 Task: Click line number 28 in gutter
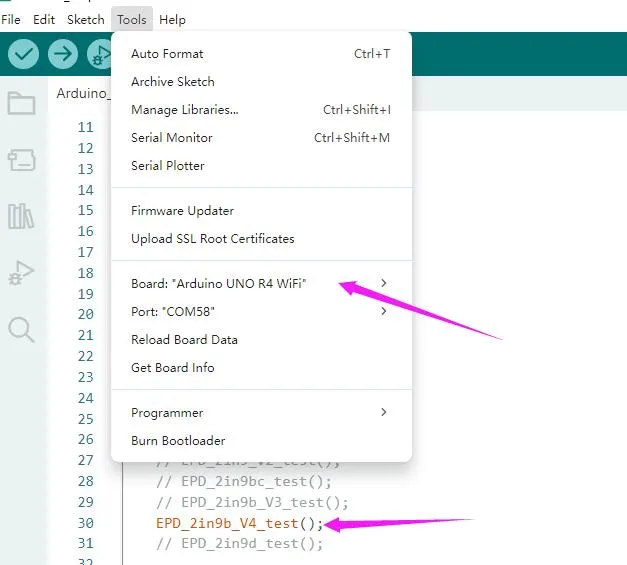coord(86,481)
